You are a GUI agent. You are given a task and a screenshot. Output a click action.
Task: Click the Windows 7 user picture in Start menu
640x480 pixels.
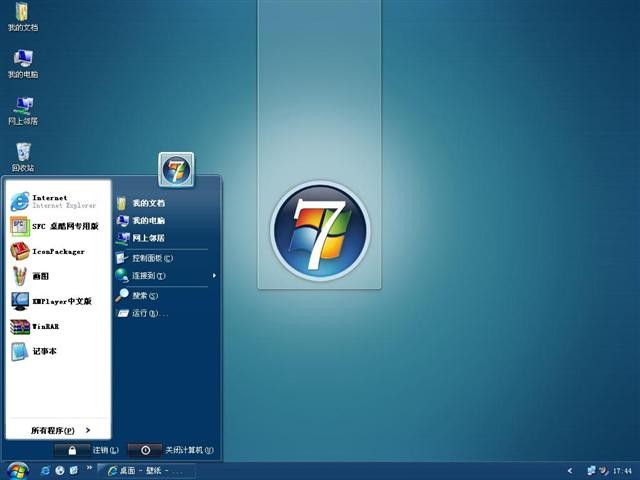176,170
